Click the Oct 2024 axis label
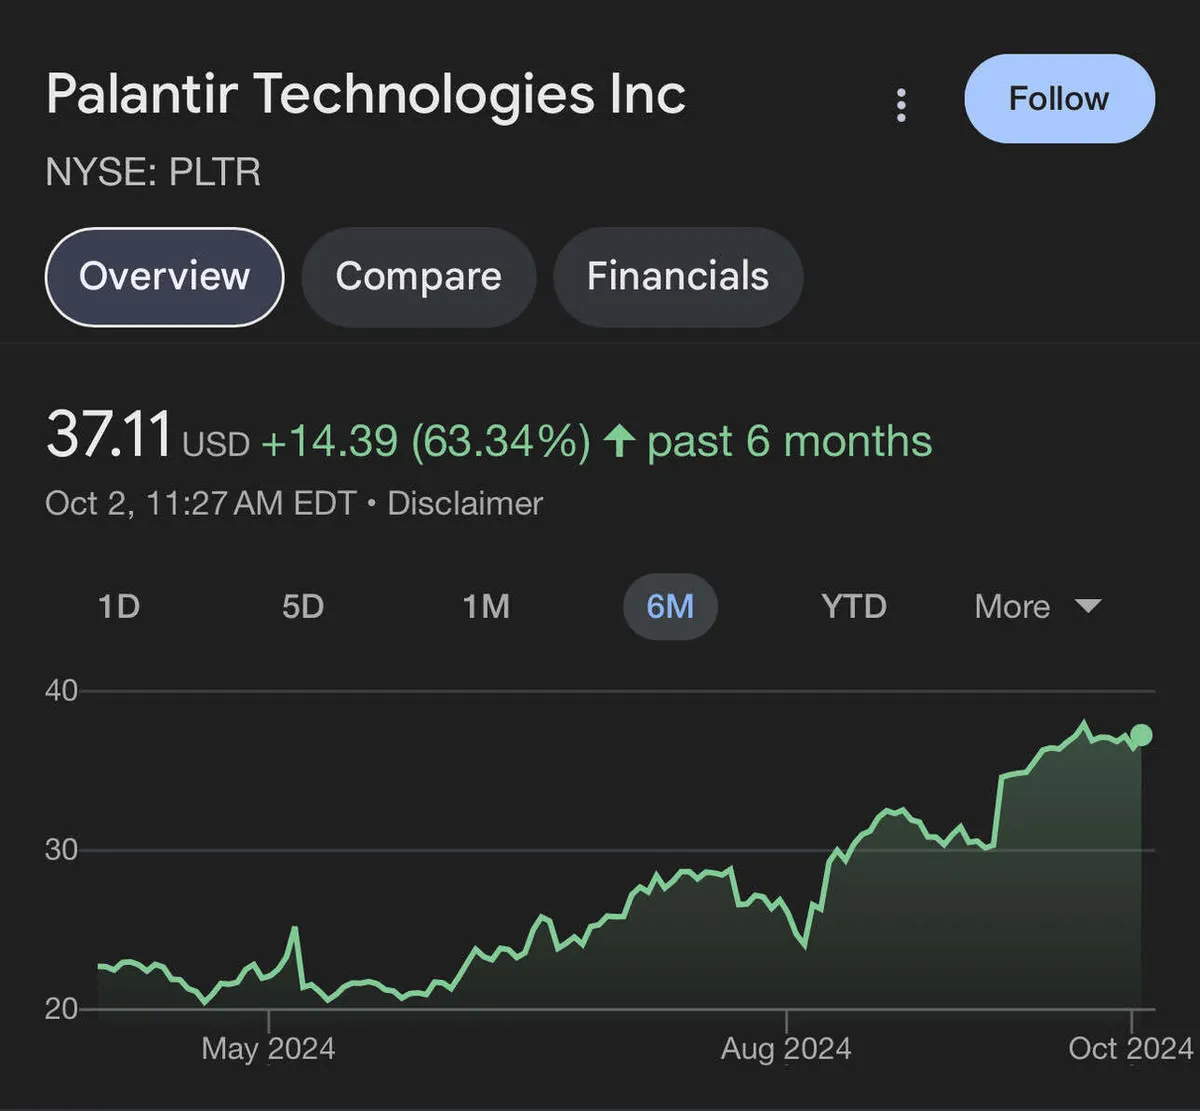 pyautogui.click(x=1130, y=1048)
